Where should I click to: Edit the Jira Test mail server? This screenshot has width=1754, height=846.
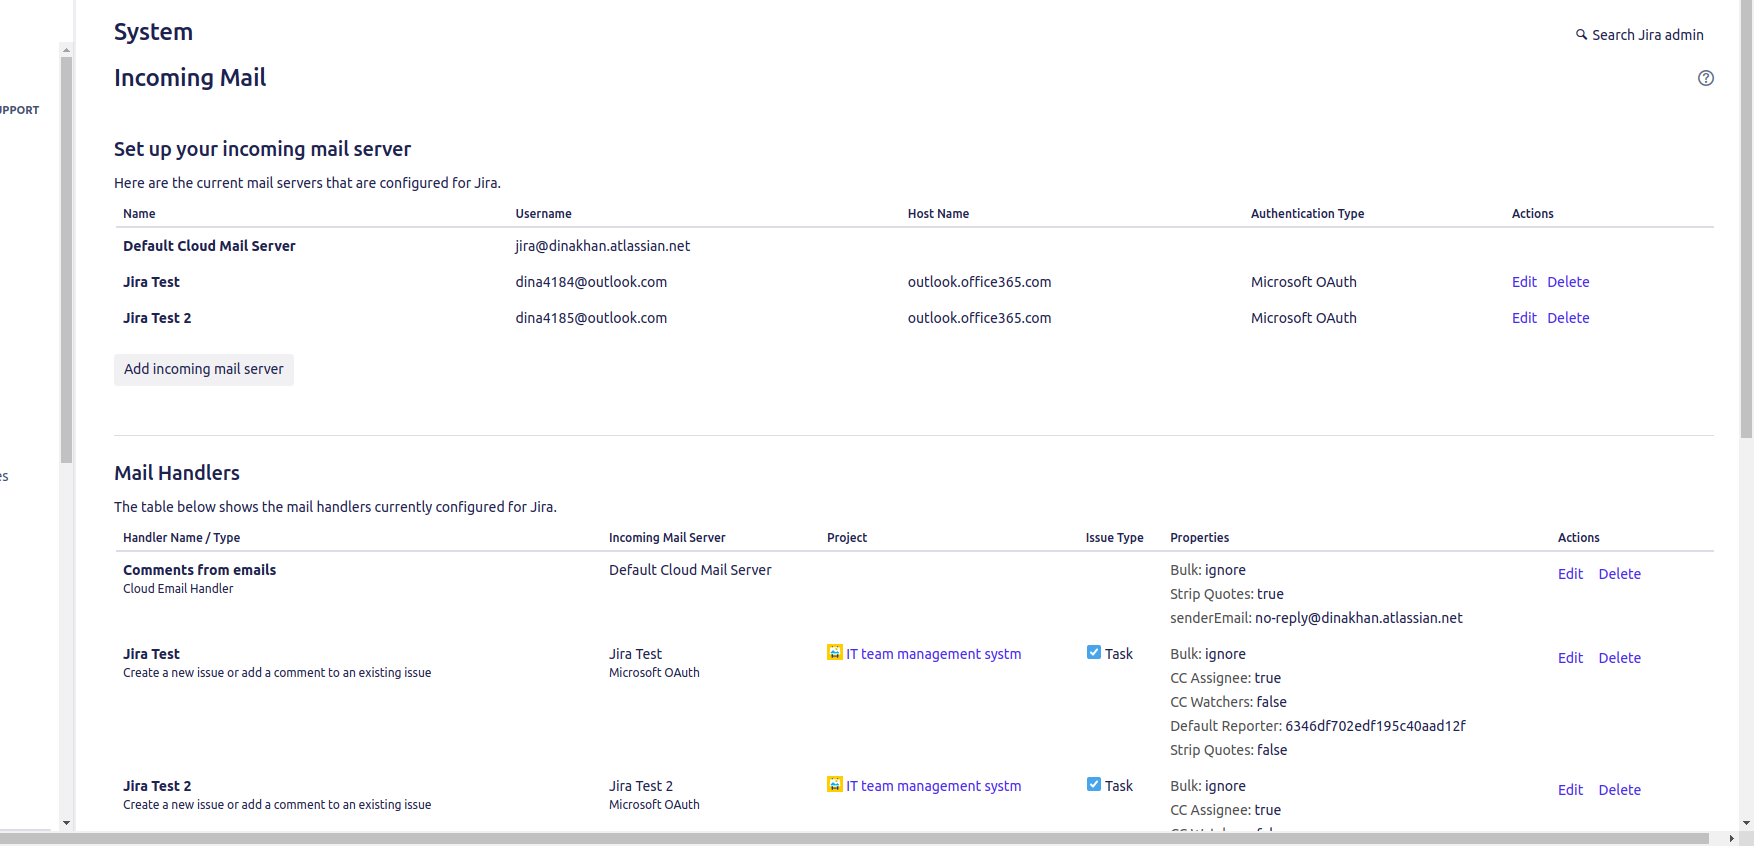pyautogui.click(x=1524, y=282)
